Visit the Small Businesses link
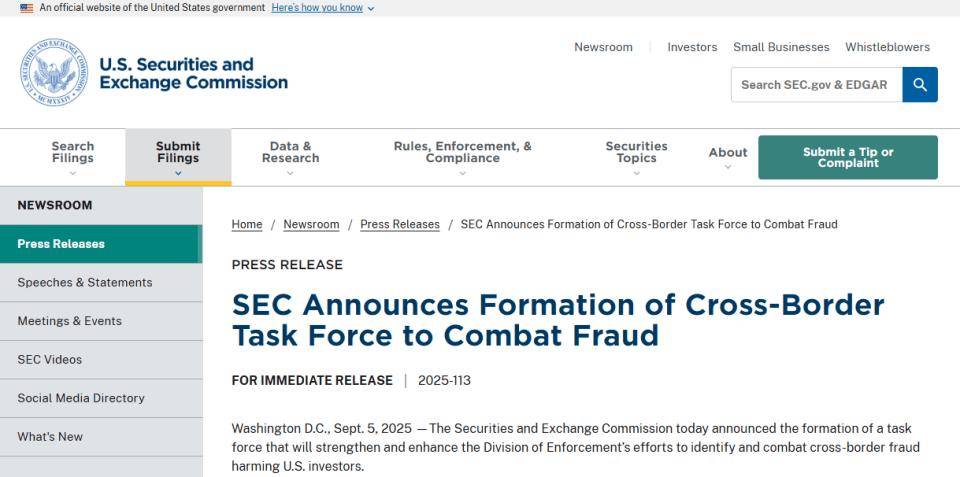 pos(781,47)
